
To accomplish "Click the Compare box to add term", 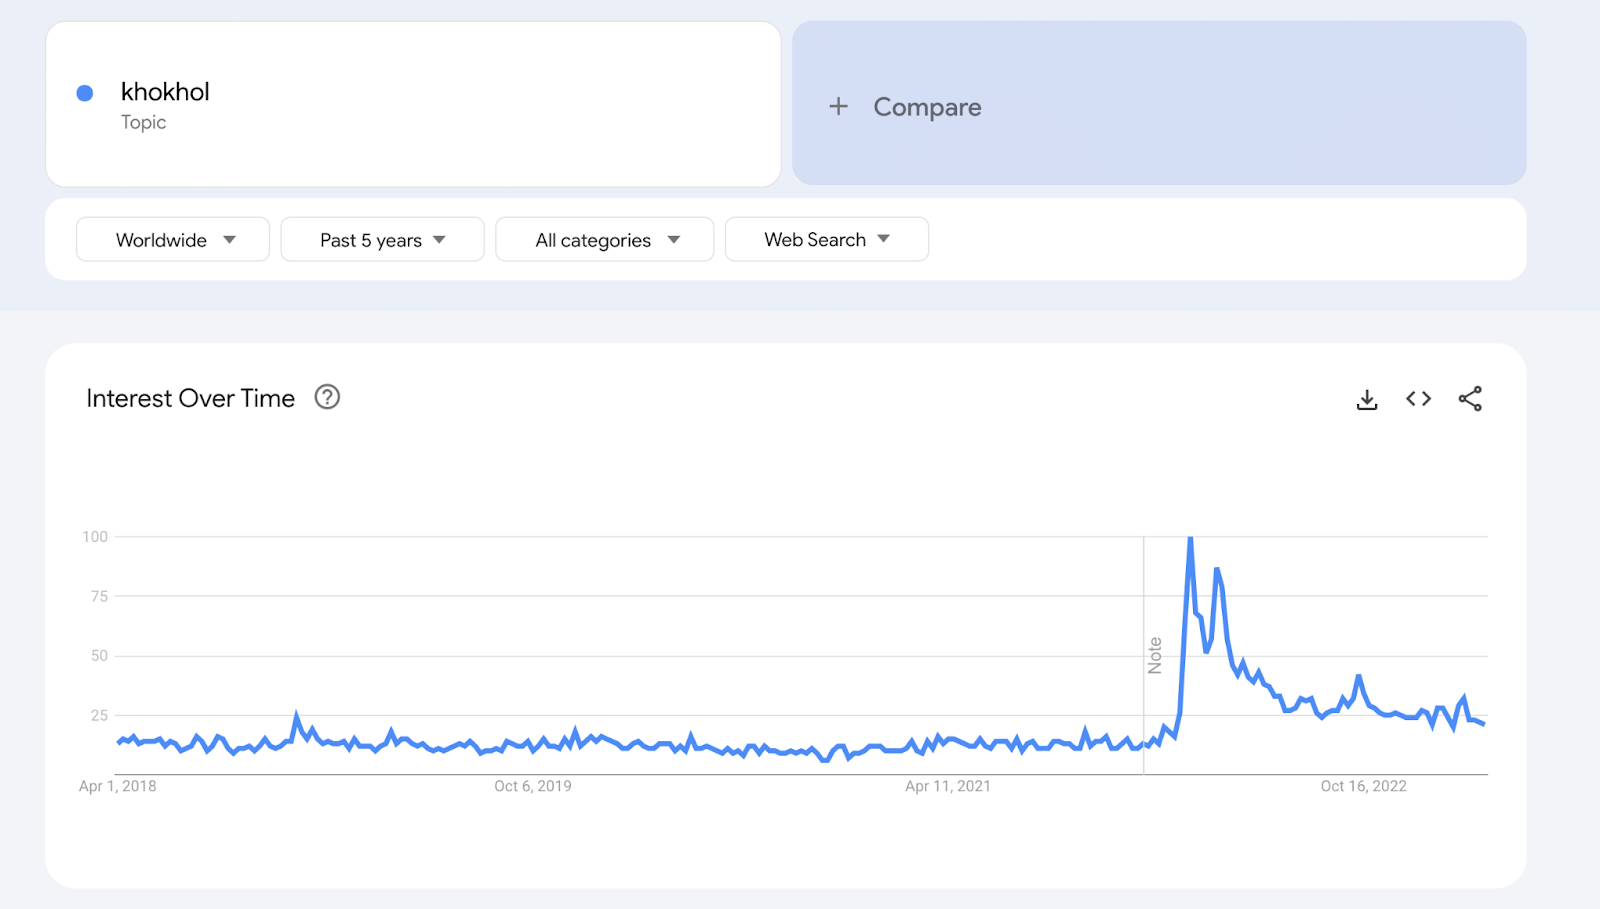I will 1158,104.
